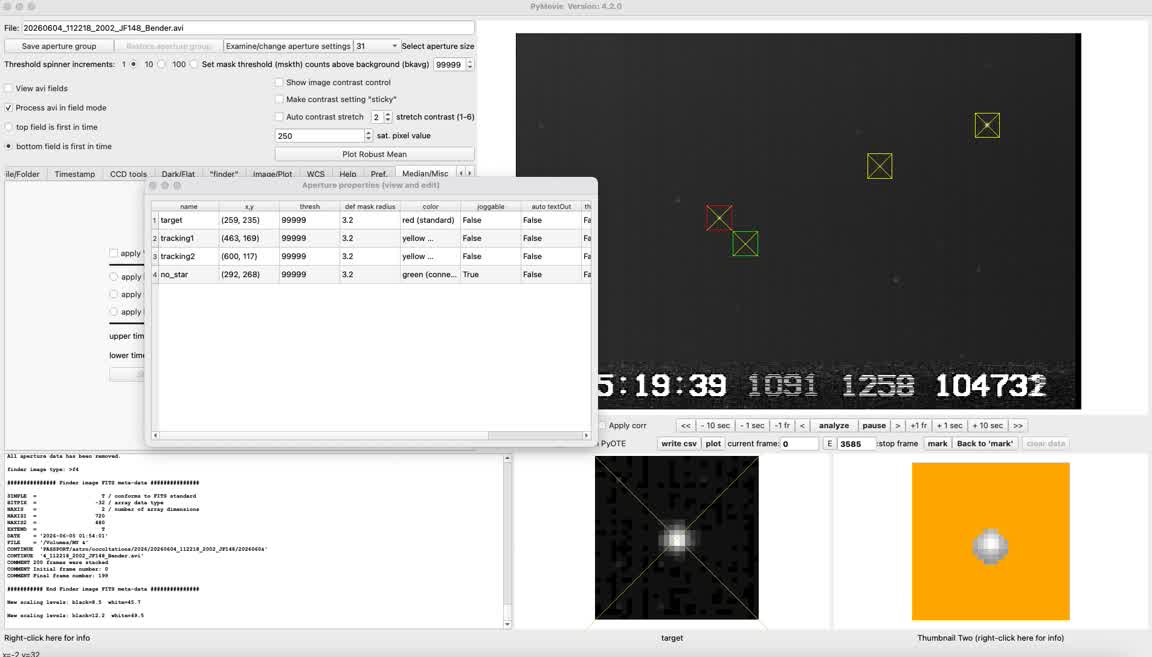Open the Pref. tab
Image resolution: width=1152 pixels, height=657 pixels.
click(379, 174)
